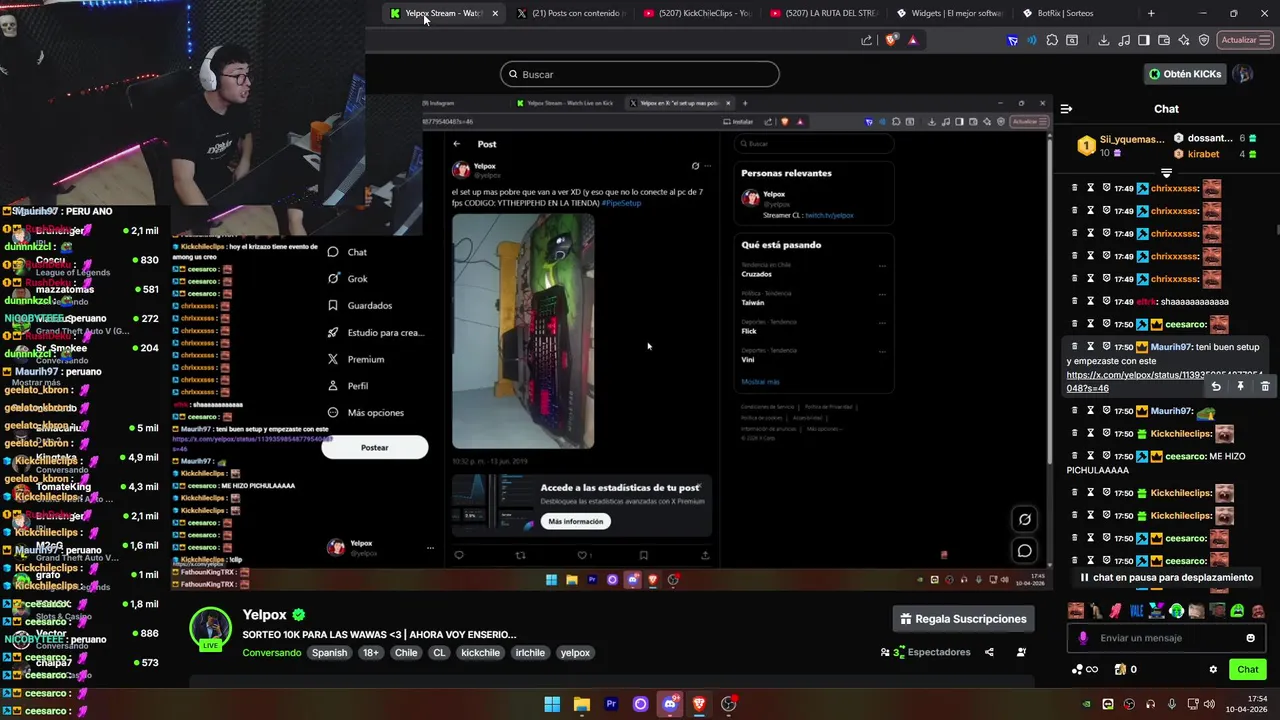Click the VALE emote in quick emote row
This screenshot has height=720, width=1280.
(x=1136, y=611)
